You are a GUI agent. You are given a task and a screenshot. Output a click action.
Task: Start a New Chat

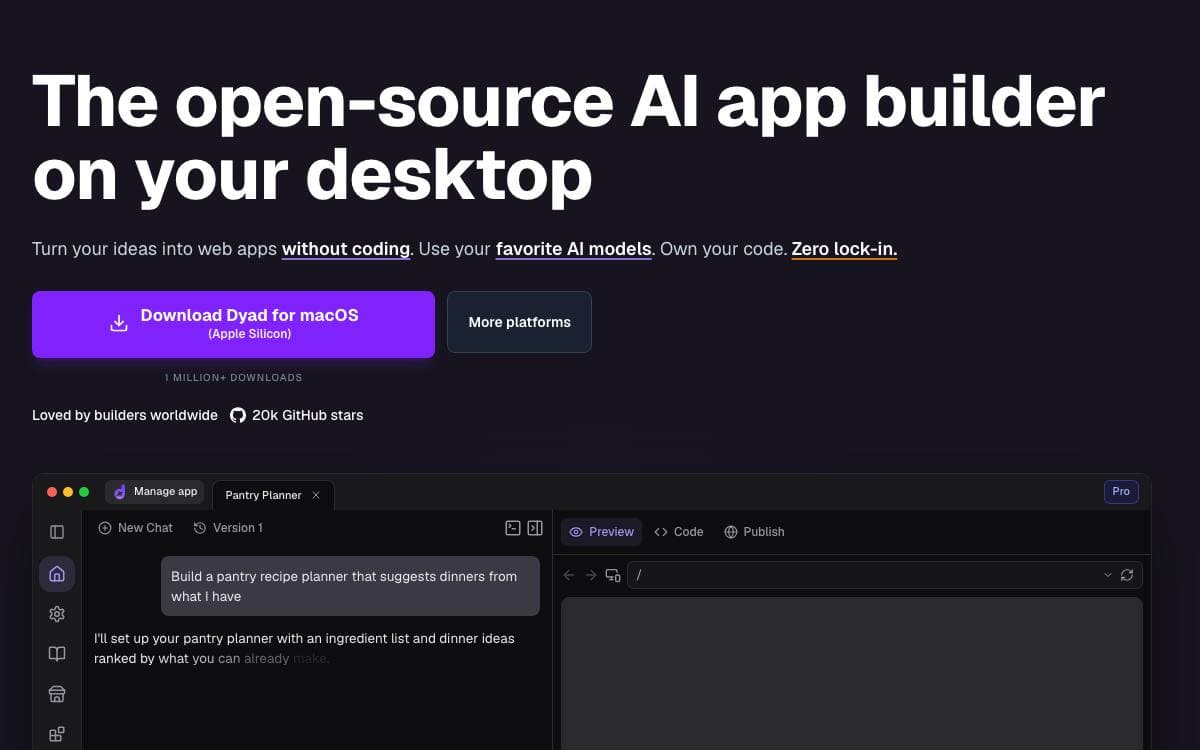(x=135, y=528)
